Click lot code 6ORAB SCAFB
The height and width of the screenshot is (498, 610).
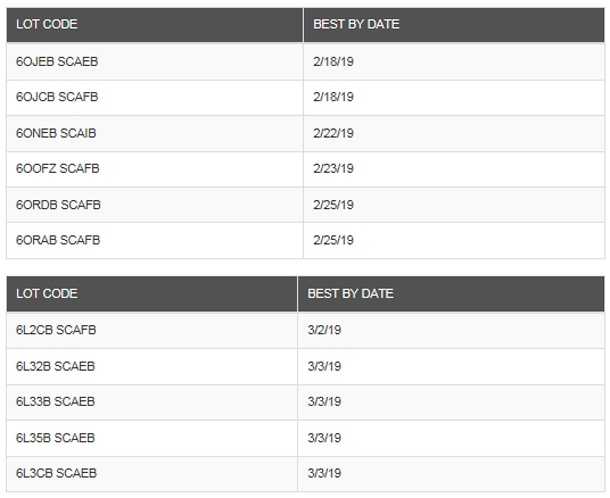click(x=58, y=240)
